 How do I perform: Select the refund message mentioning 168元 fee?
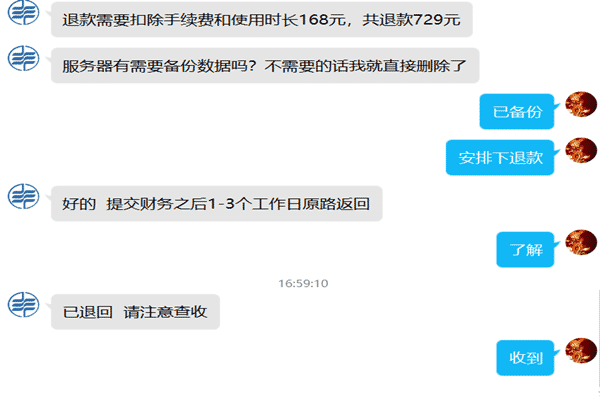pos(262,20)
